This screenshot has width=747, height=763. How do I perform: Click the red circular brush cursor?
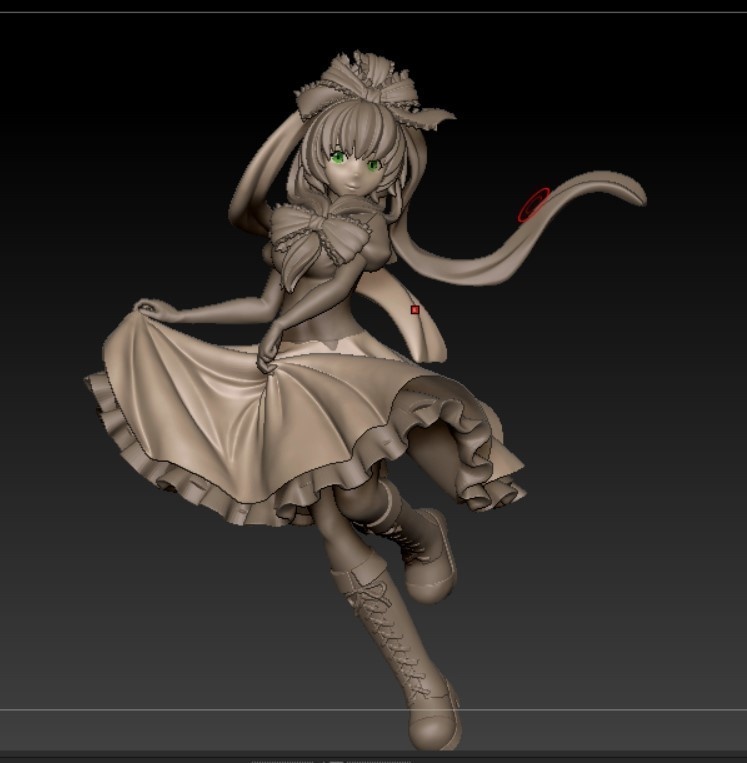coord(534,204)
